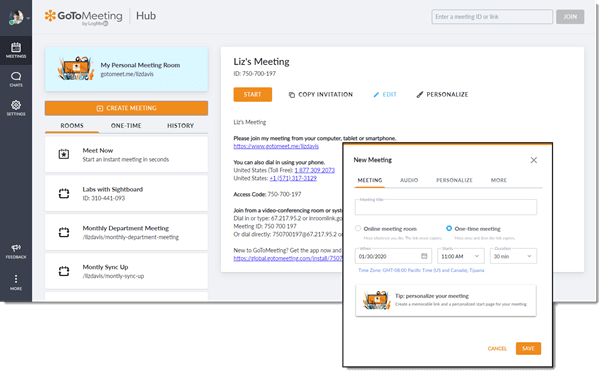This screenshot has height=371, width=600.
Task: Select the Labs with Sightboard room
Action: 126,194
